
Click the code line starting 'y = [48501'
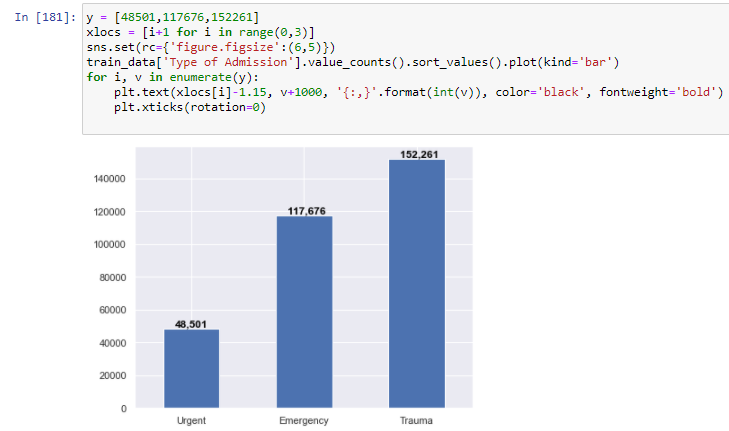(x=173, y=17)
